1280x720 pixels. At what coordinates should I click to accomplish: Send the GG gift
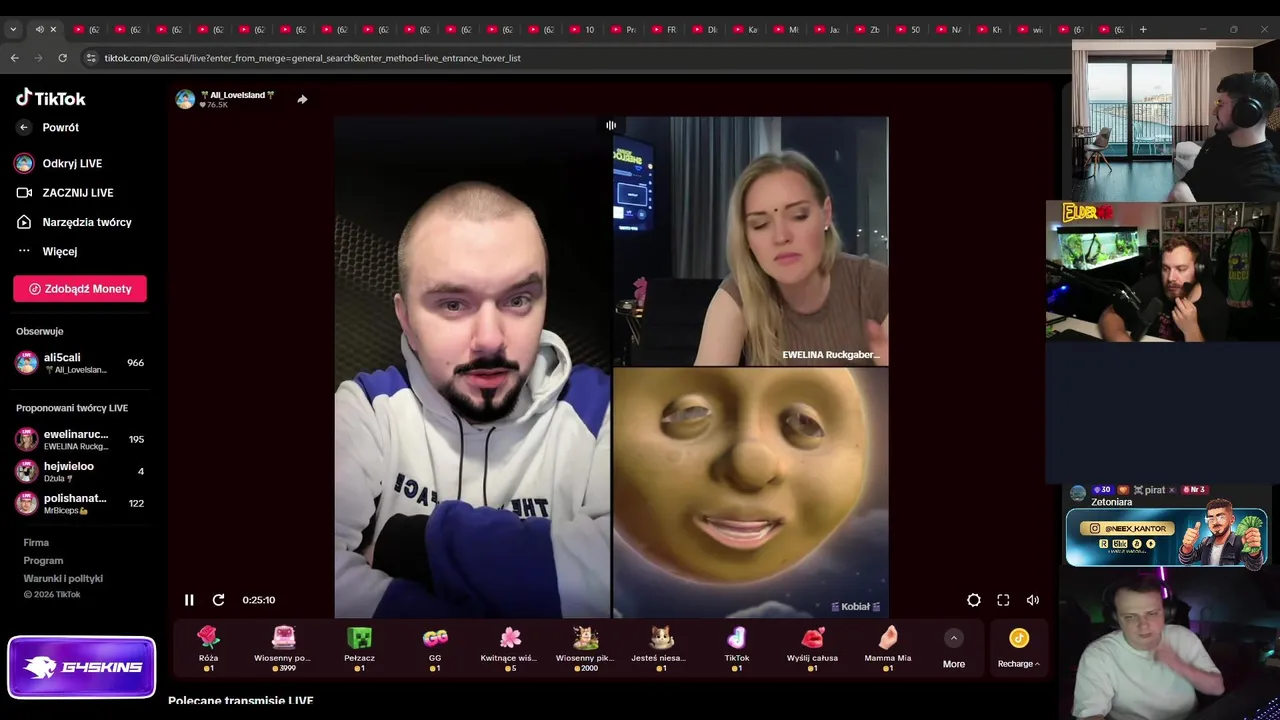pos(435,648)
